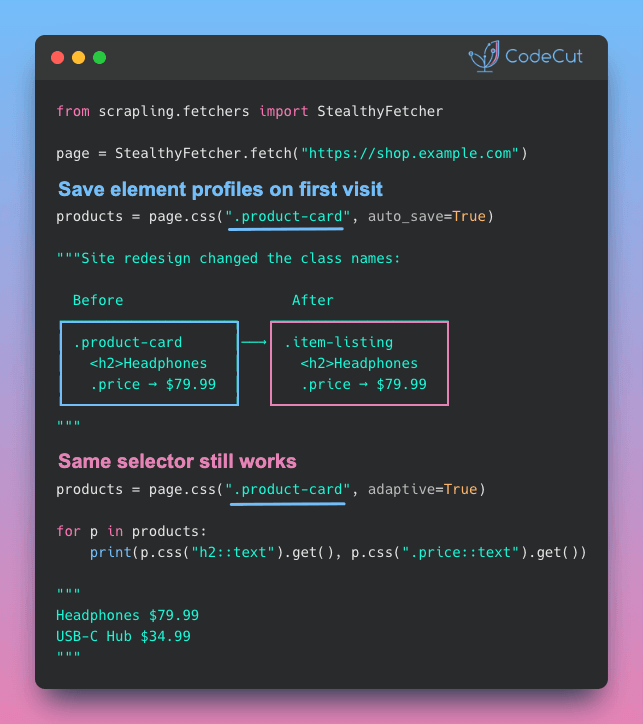The image size is (643, 724).
Task: Click the "Before" column label
Action: coord(98,300)
